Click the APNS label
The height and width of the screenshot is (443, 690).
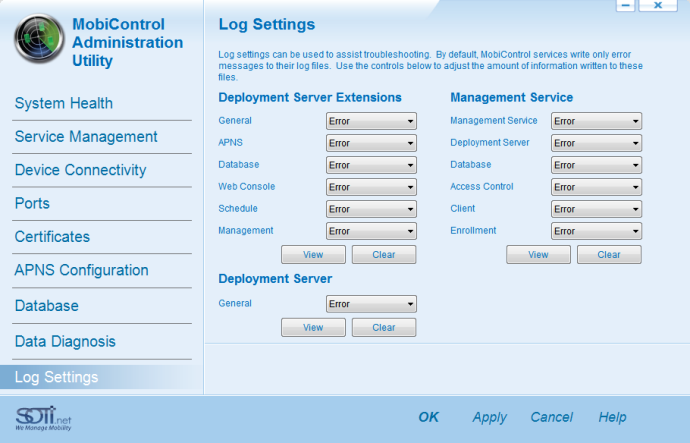pyautogui.click(x=230, y=143)
